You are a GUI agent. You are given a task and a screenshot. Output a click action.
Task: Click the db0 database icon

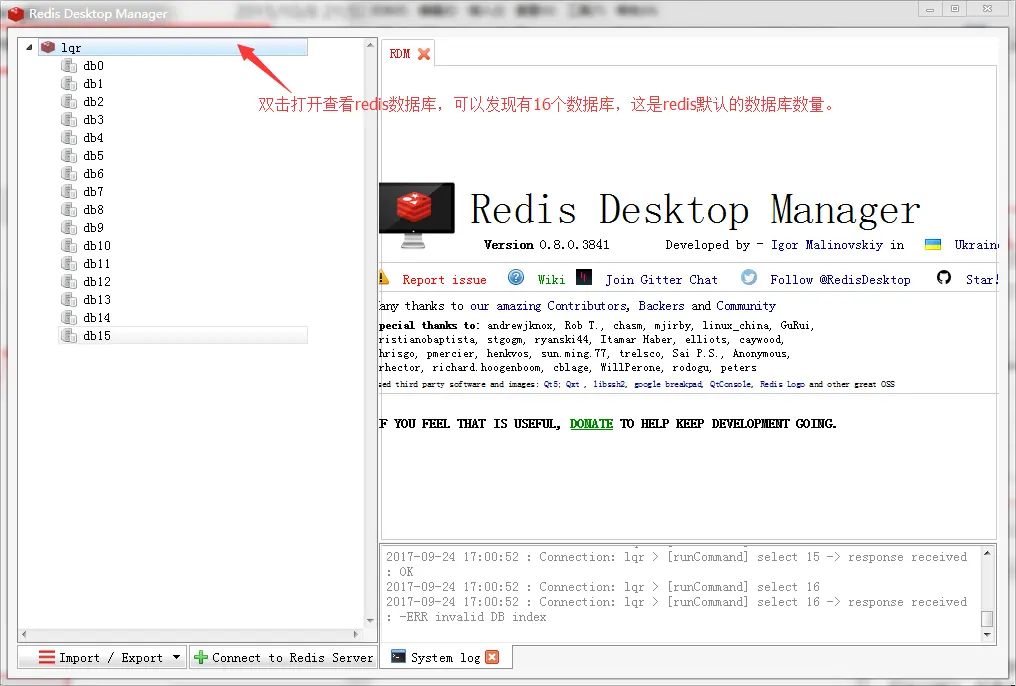[x=69, y=65]
